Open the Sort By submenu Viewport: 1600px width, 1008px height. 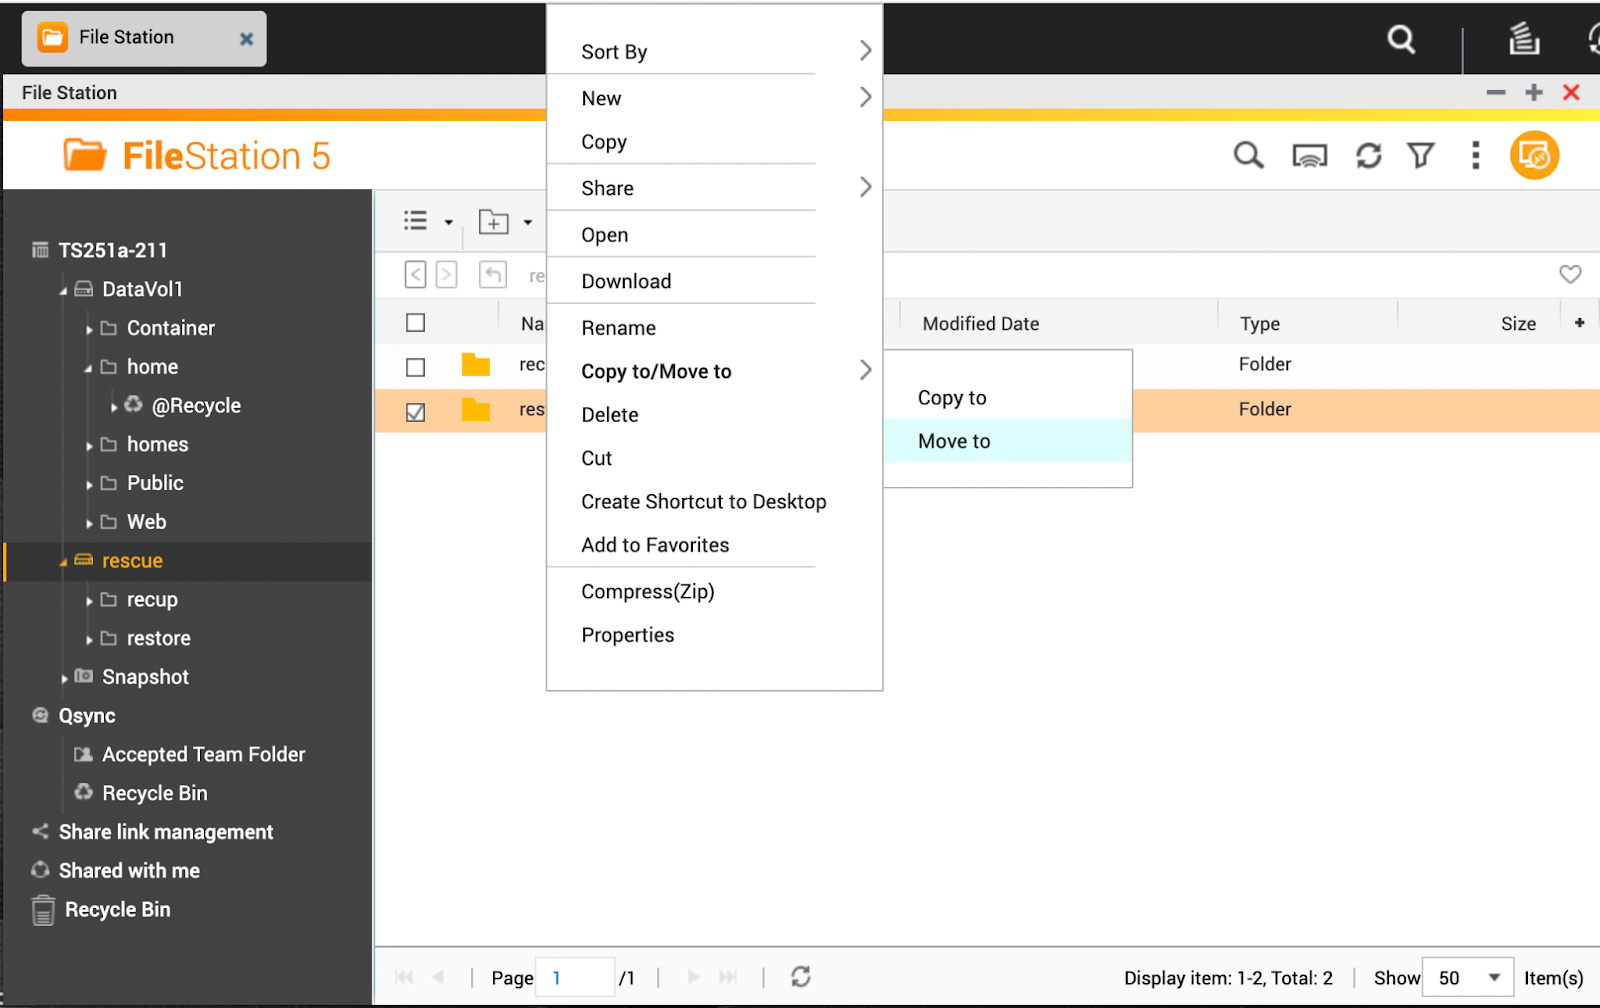click(x=714, y=51)
